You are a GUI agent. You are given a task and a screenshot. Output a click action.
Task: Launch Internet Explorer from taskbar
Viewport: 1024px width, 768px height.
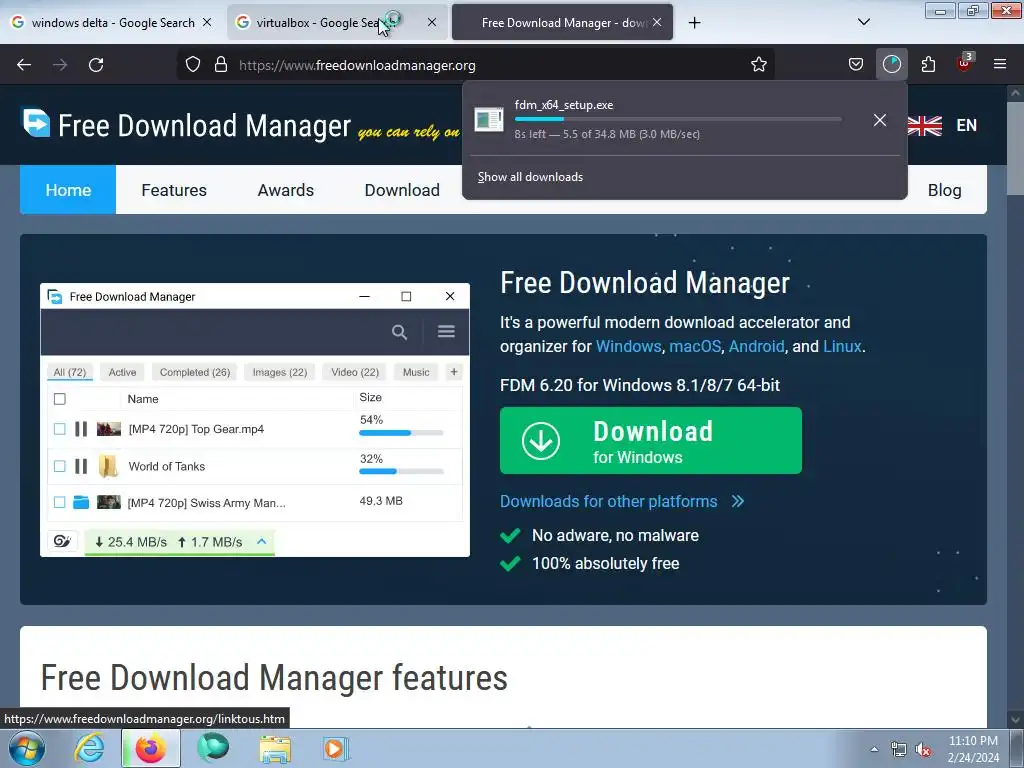[x=89, y=748]
